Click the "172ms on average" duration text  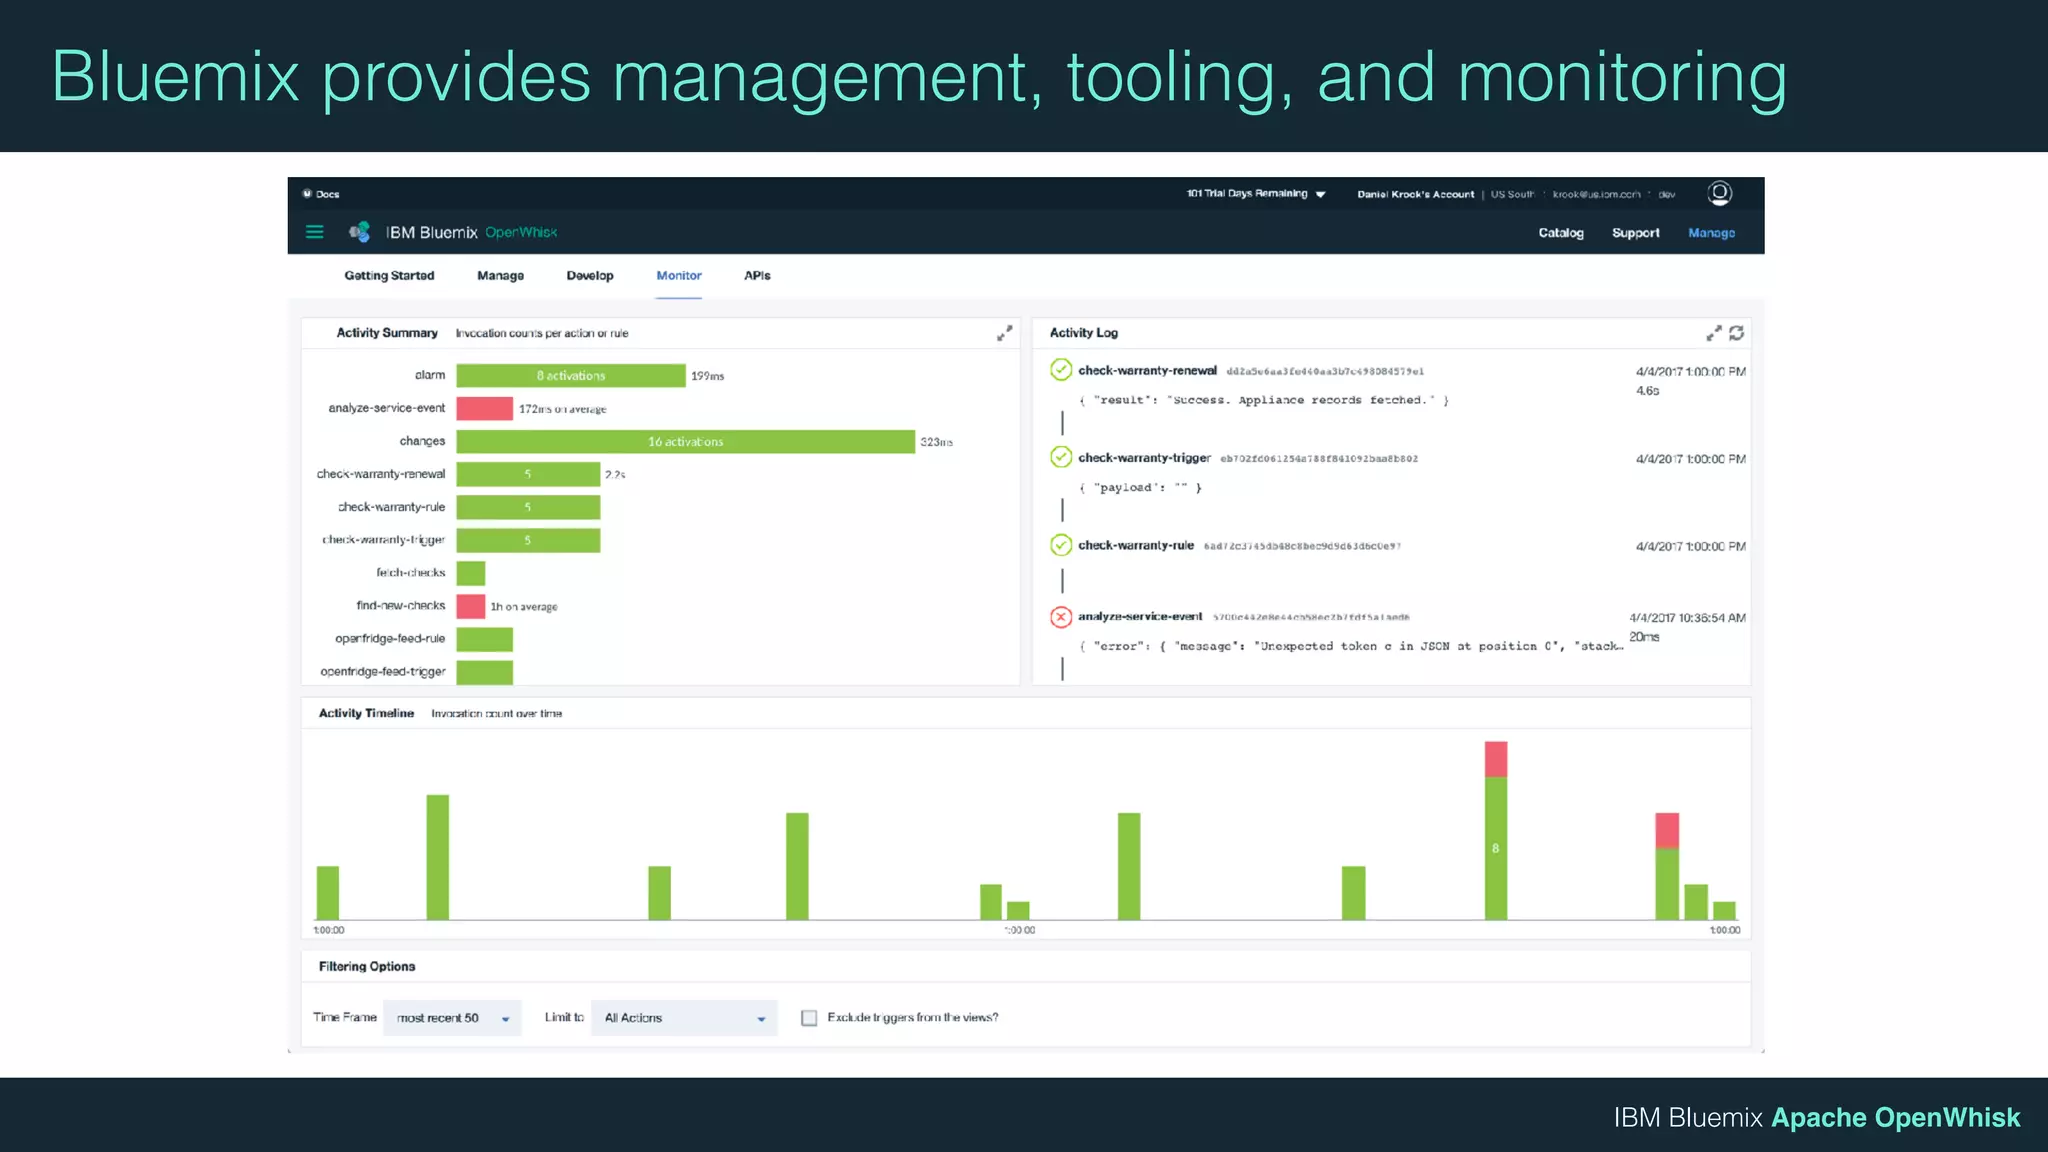[562, 410]
